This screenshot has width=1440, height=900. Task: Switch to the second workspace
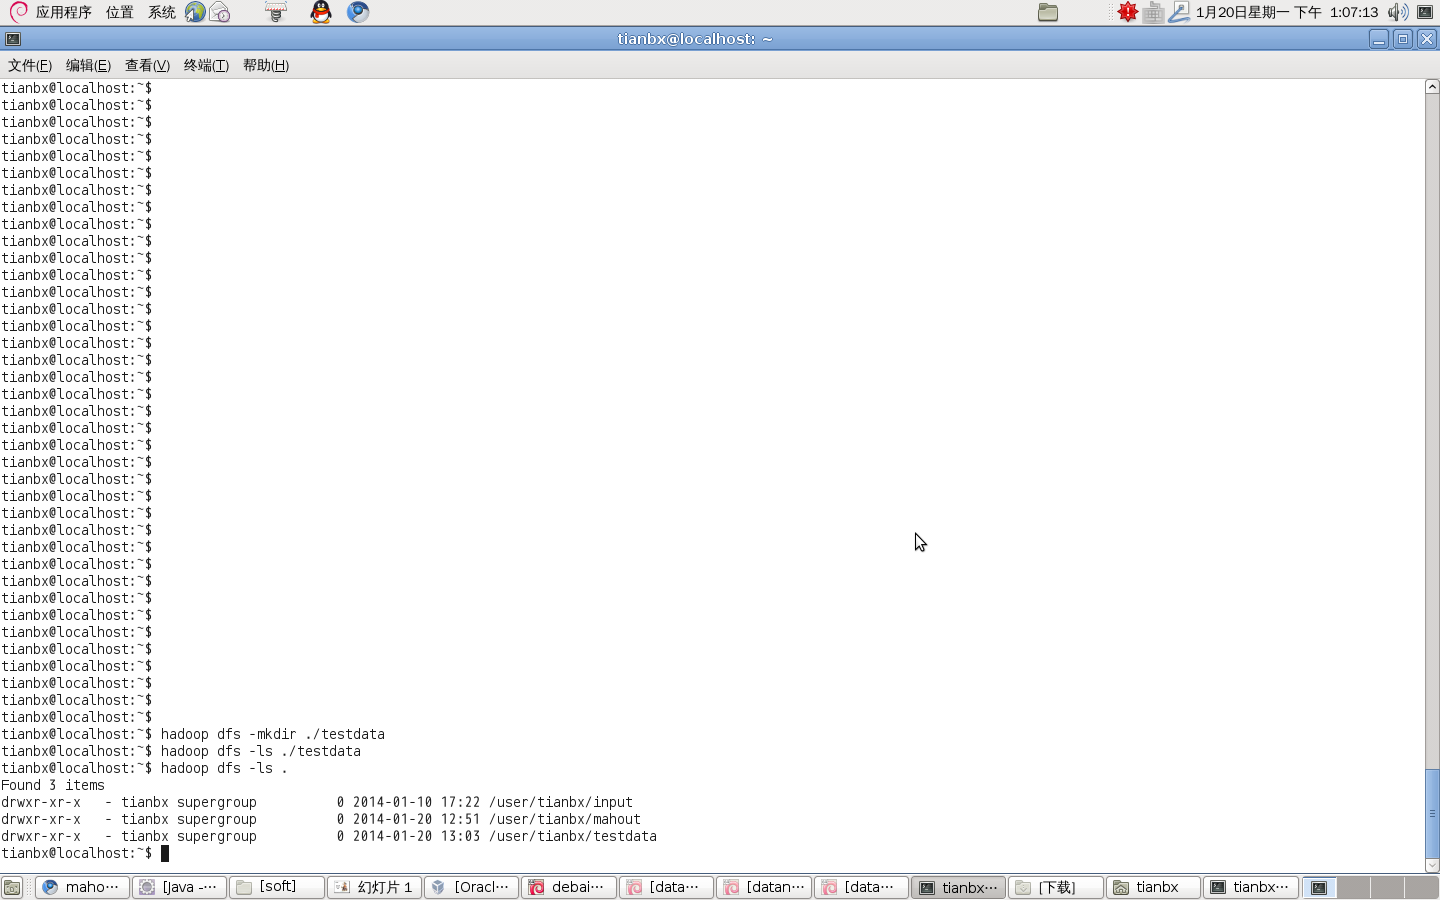[1353, 888]
